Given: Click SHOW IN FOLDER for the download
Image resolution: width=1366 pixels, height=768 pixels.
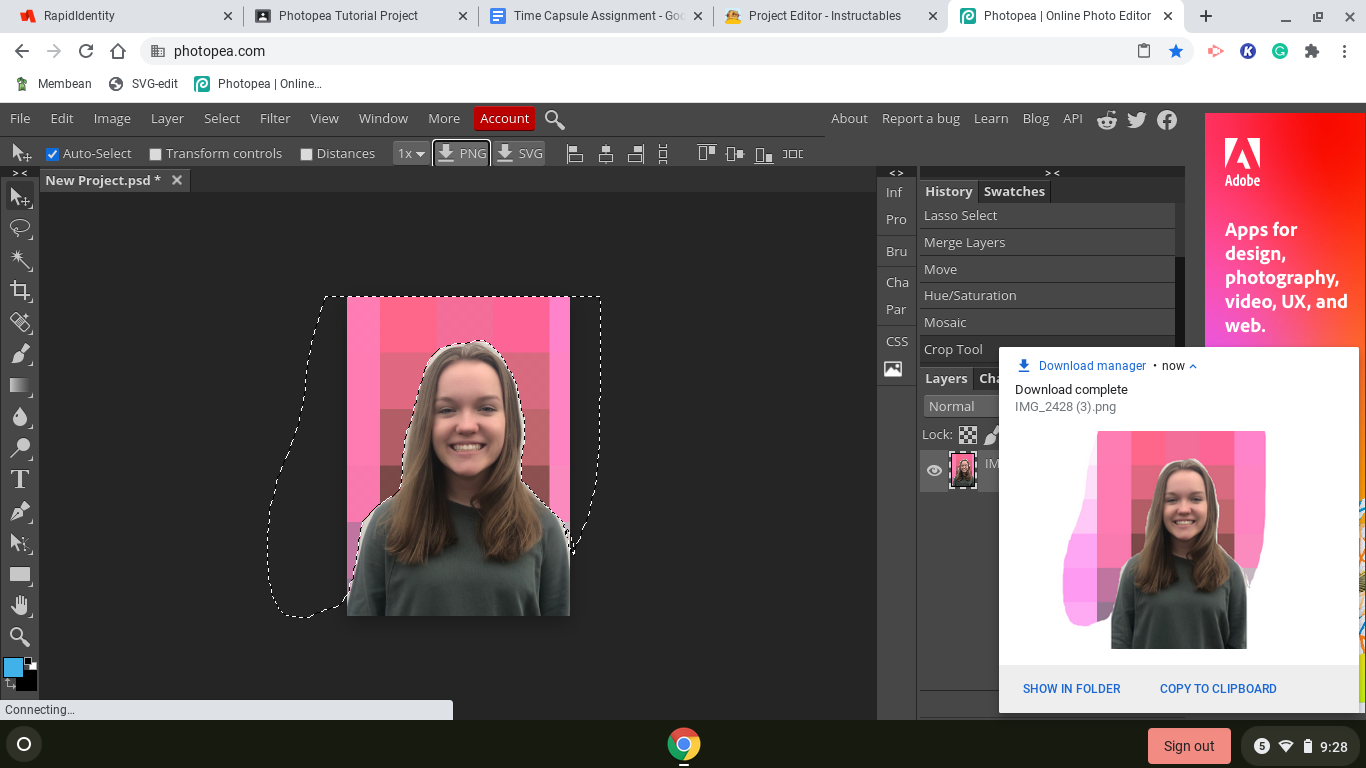Looking at the screenshot, I should point(1071,688).
